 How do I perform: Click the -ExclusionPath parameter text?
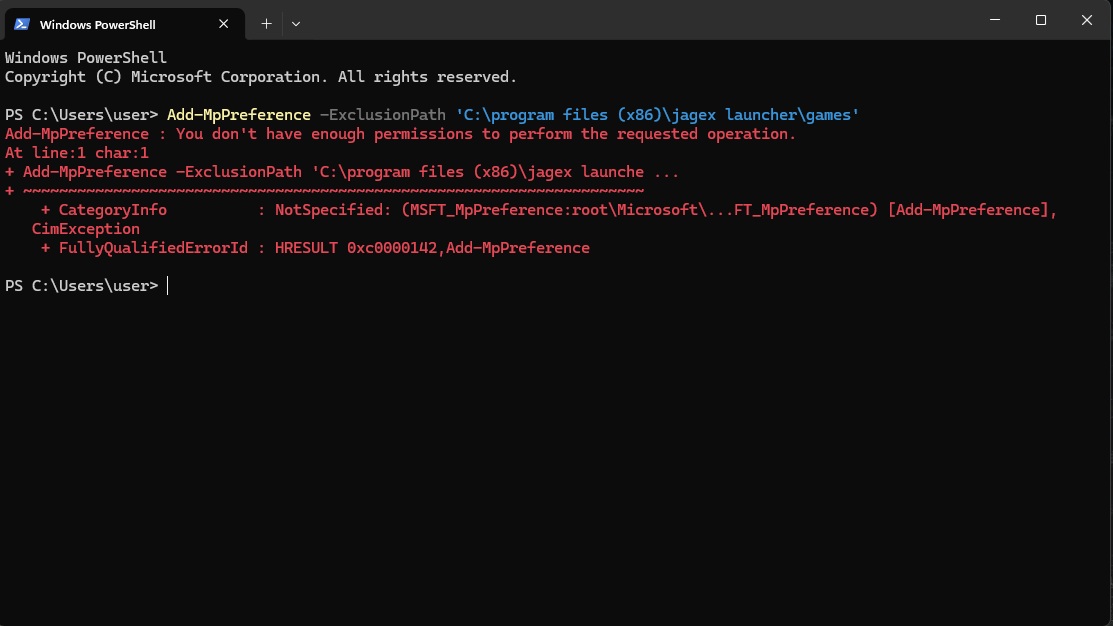(383, 115)
